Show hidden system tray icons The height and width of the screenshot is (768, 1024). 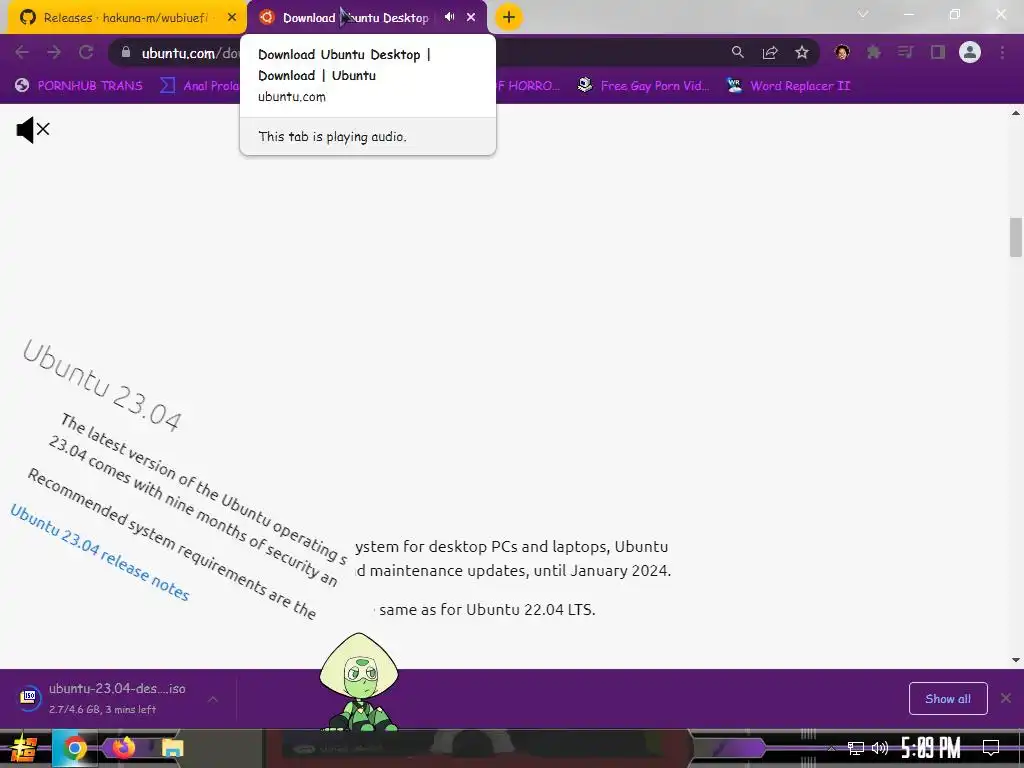[831, 748]
